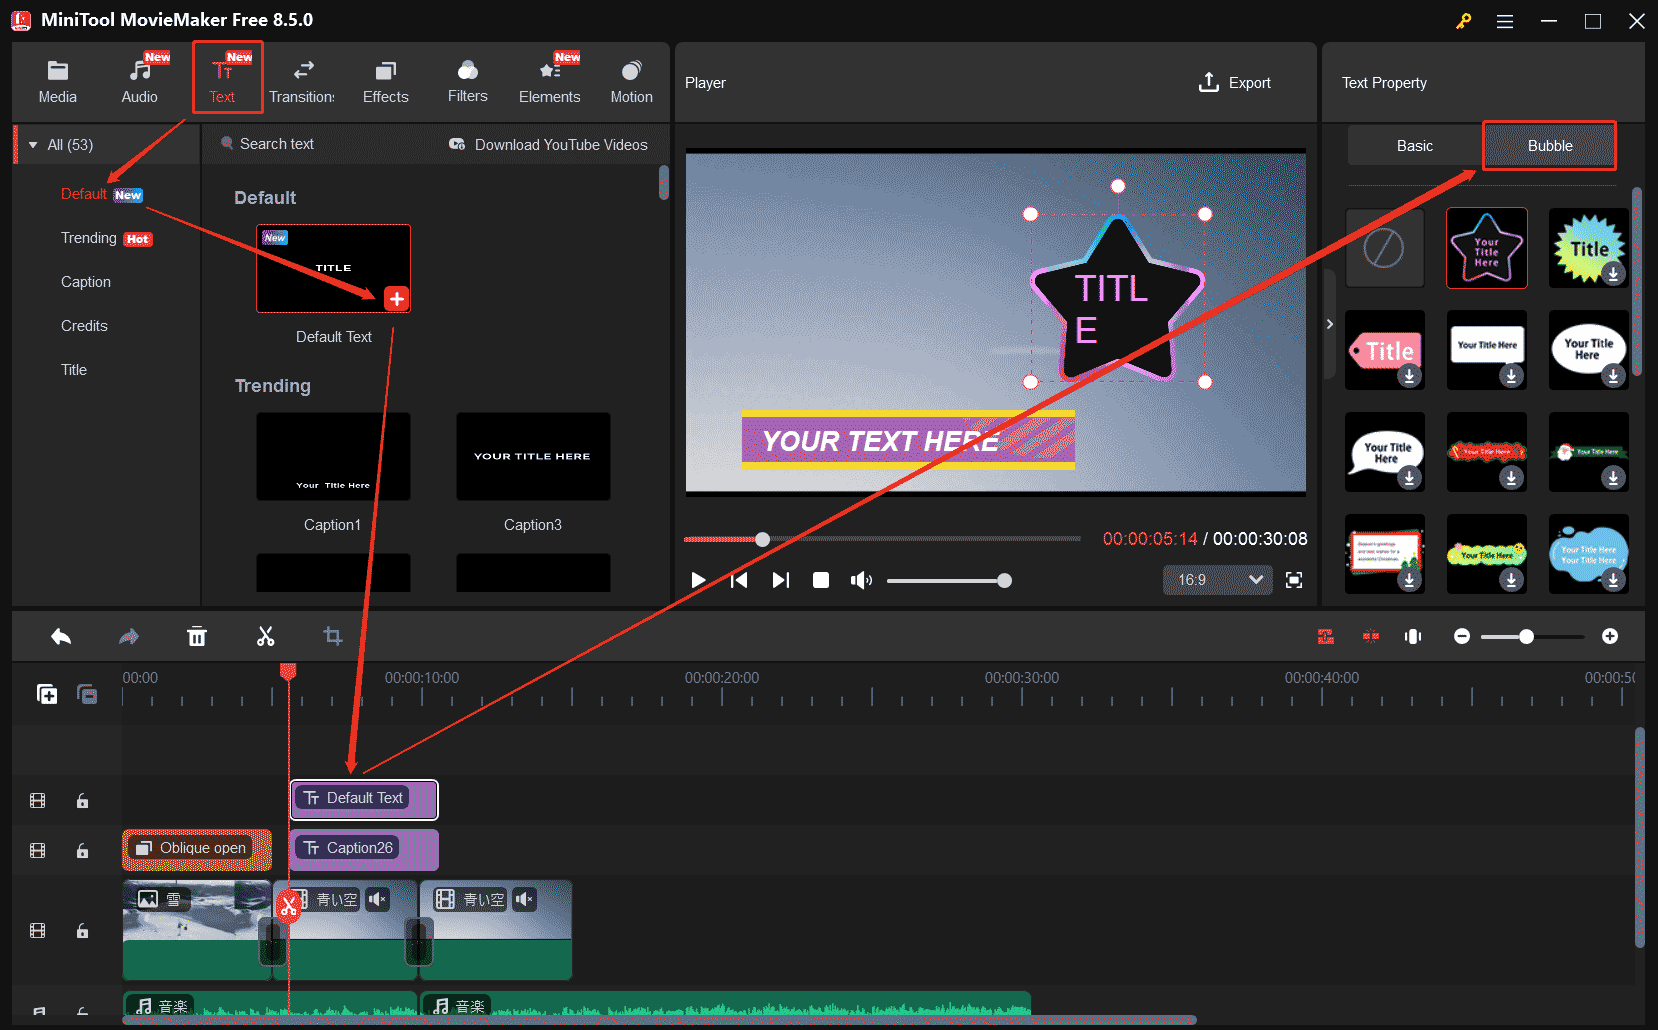
Task: Open the Filters panel icon
Action: click(467, 80)
